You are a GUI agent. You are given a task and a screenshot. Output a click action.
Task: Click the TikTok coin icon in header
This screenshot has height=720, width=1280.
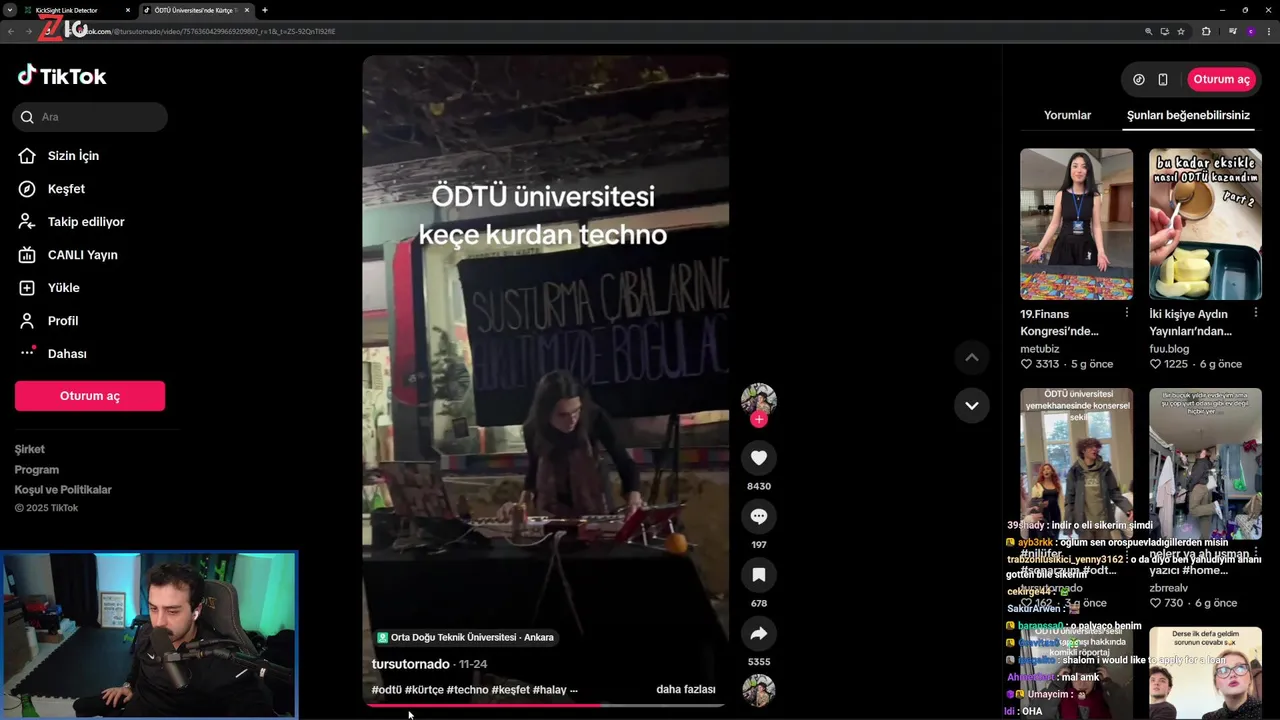[x=1139, y=79]
